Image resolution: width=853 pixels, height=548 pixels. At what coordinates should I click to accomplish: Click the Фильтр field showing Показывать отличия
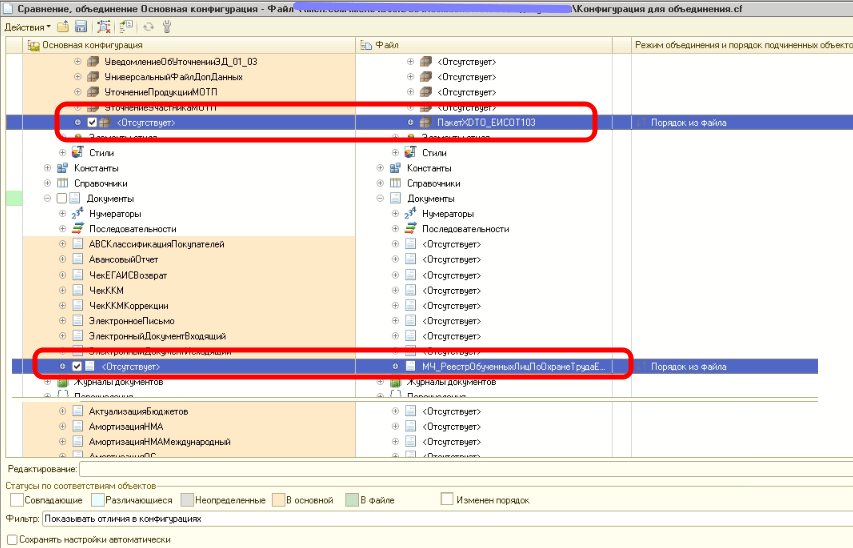(x=447, y=519)
